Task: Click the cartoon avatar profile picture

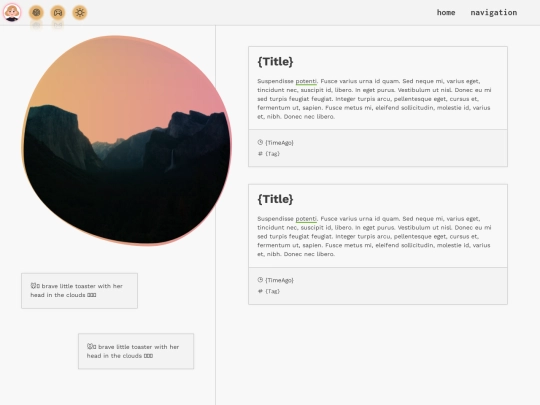Action: pos(12,12)
